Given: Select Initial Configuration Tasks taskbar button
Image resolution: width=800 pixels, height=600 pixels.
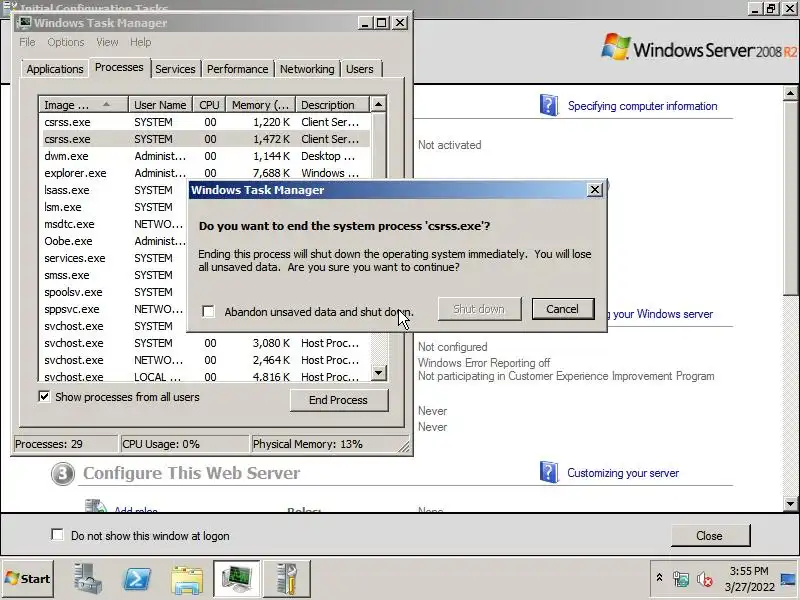Looking at the screenshot, I should tap(287, 578).
